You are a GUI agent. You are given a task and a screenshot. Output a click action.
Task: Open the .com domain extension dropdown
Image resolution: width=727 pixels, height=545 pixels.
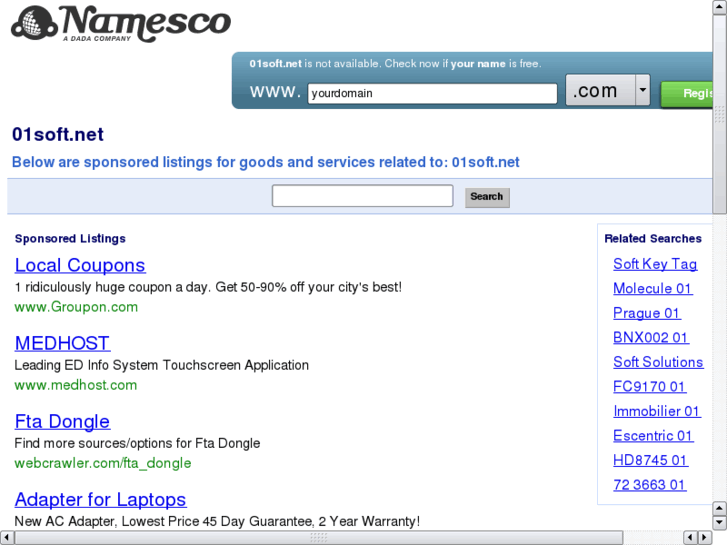(x=608, y=90)
